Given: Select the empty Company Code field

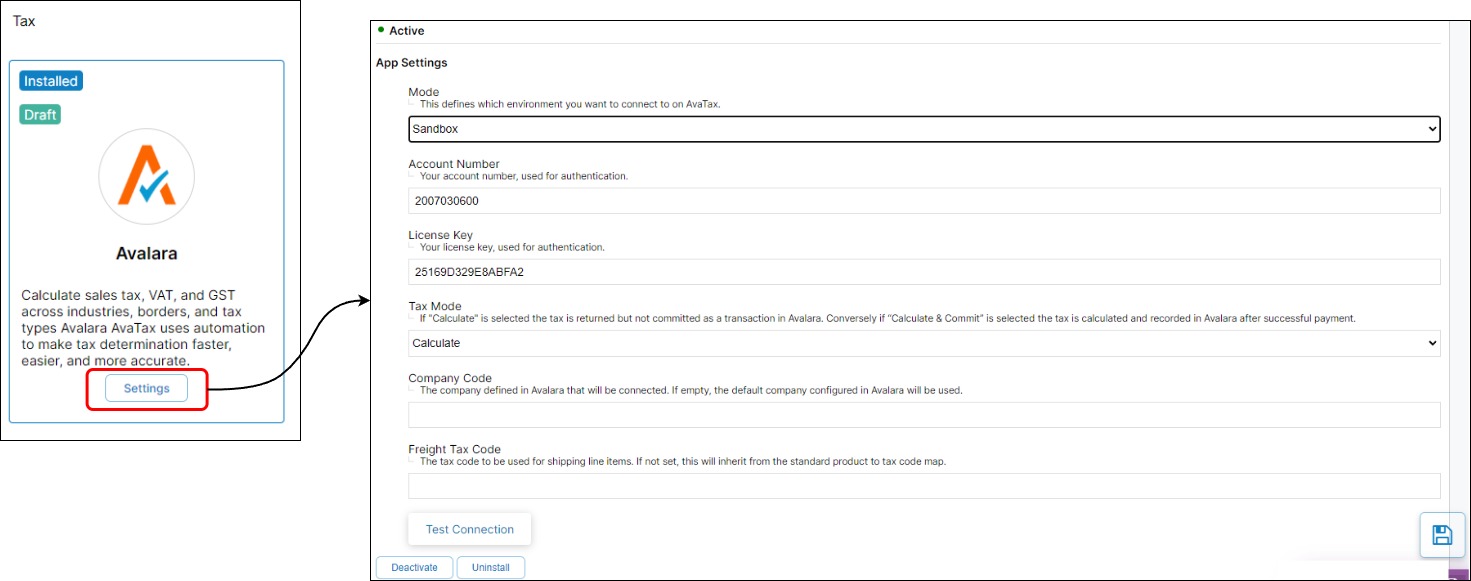Looking at the screenshot, I should click(x=923, y=415).
